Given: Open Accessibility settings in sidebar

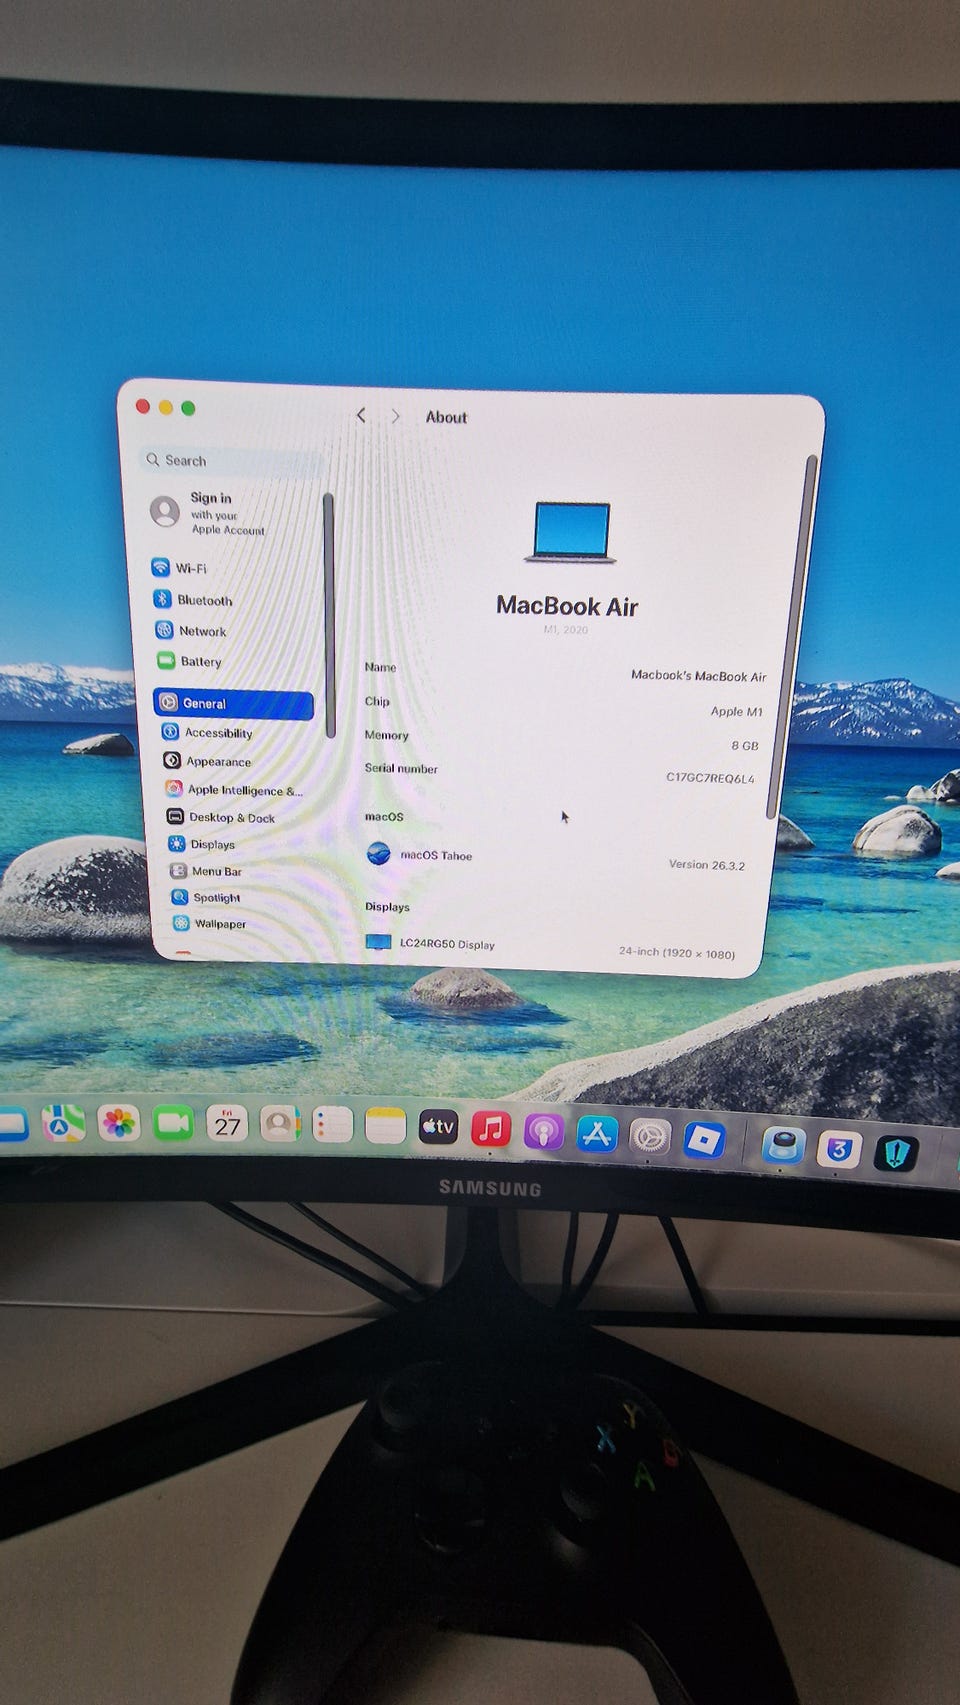Looking at the screenshot, I should click(207, 733).
